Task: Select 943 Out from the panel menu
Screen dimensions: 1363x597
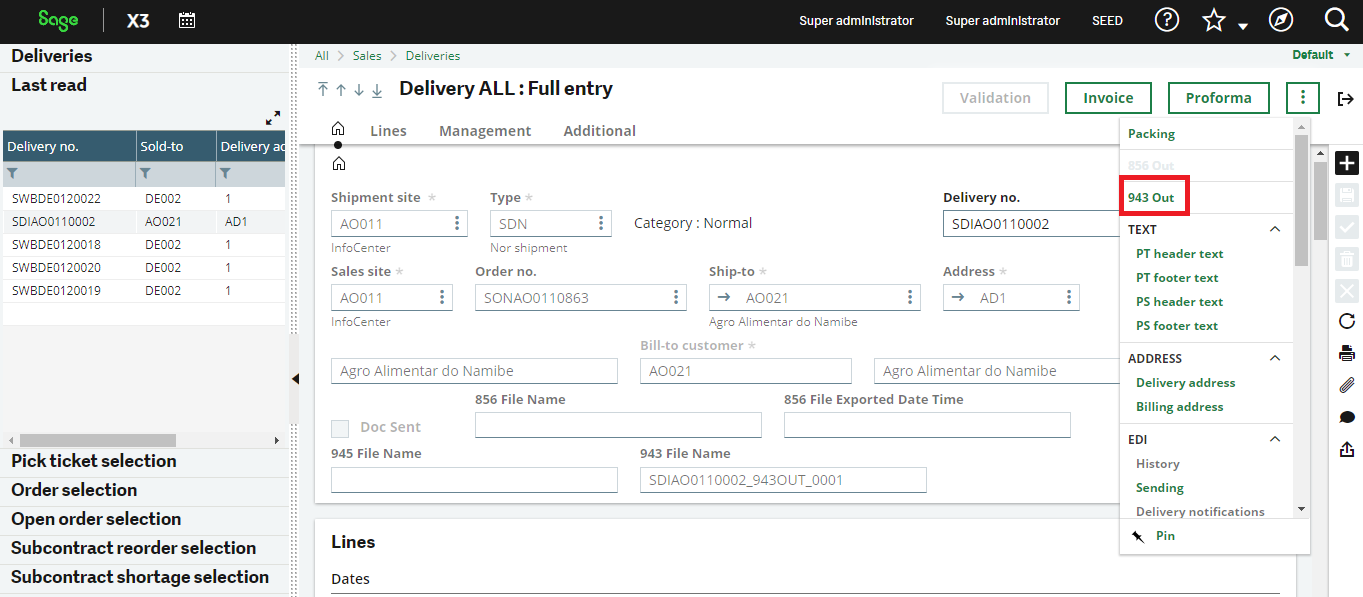Action: click(x=1153, y=197)
